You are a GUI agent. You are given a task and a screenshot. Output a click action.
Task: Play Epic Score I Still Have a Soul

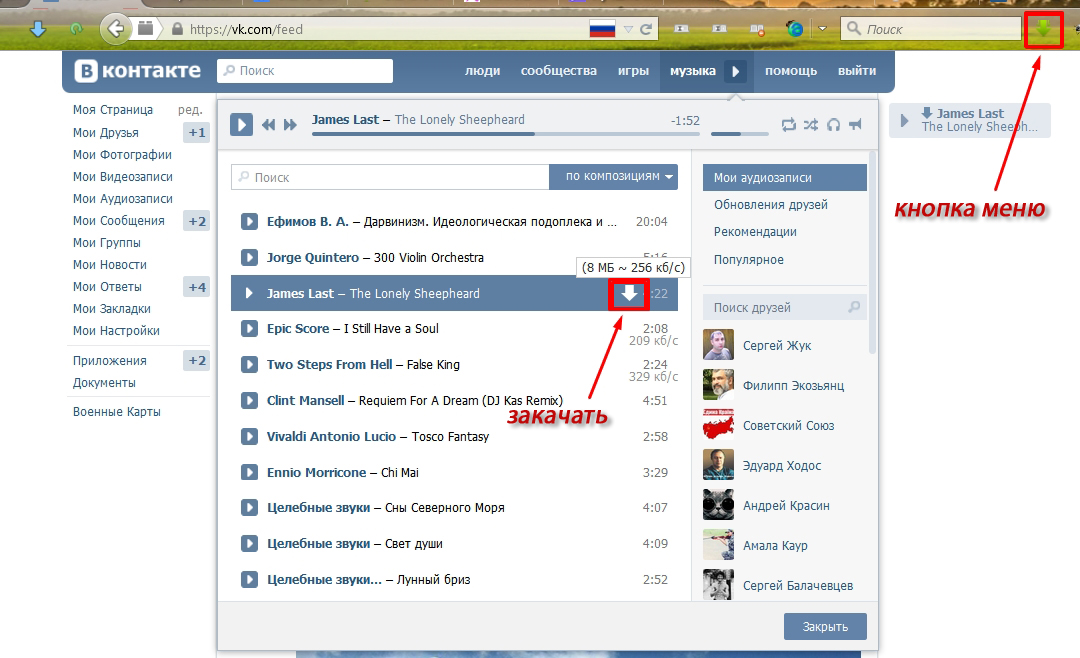tap(249, 329)
